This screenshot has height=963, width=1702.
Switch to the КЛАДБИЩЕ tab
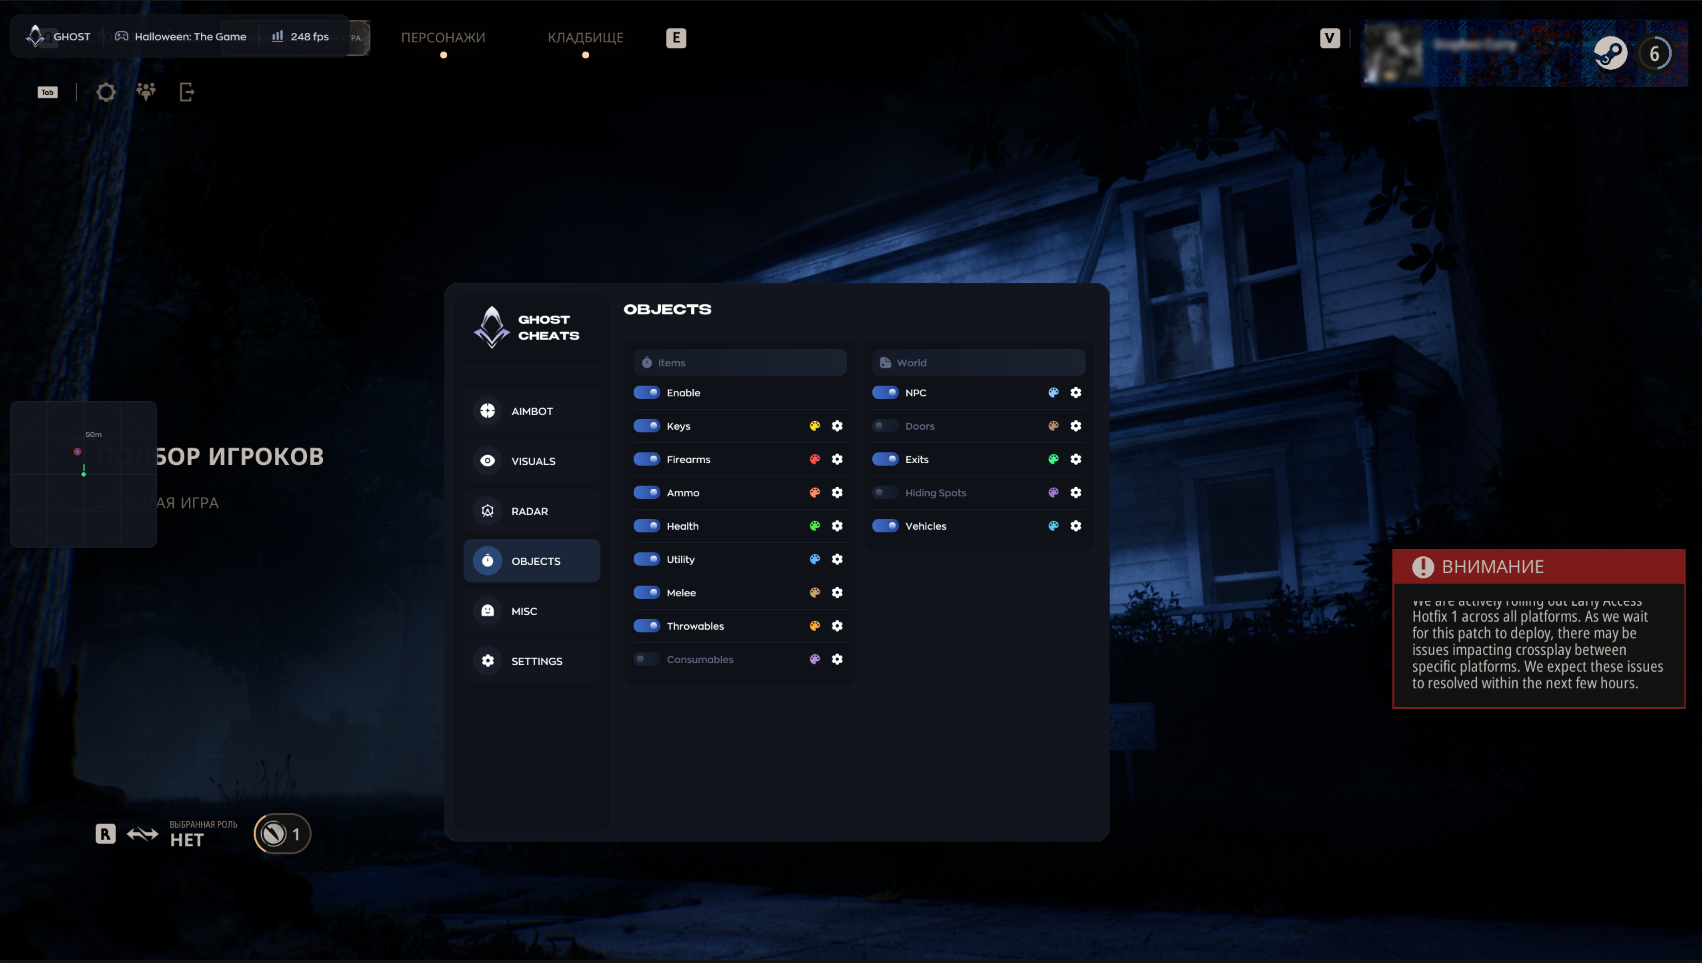click(585, 38)
